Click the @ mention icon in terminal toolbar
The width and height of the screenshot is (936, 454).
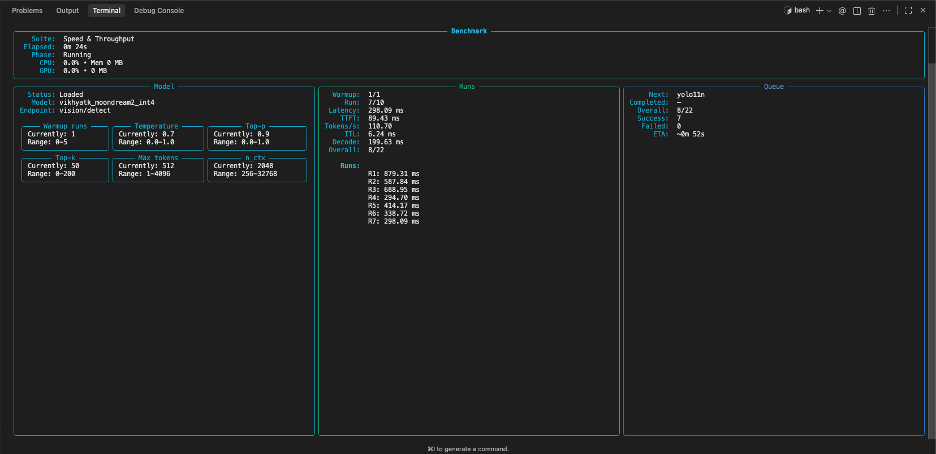[842, 10]
